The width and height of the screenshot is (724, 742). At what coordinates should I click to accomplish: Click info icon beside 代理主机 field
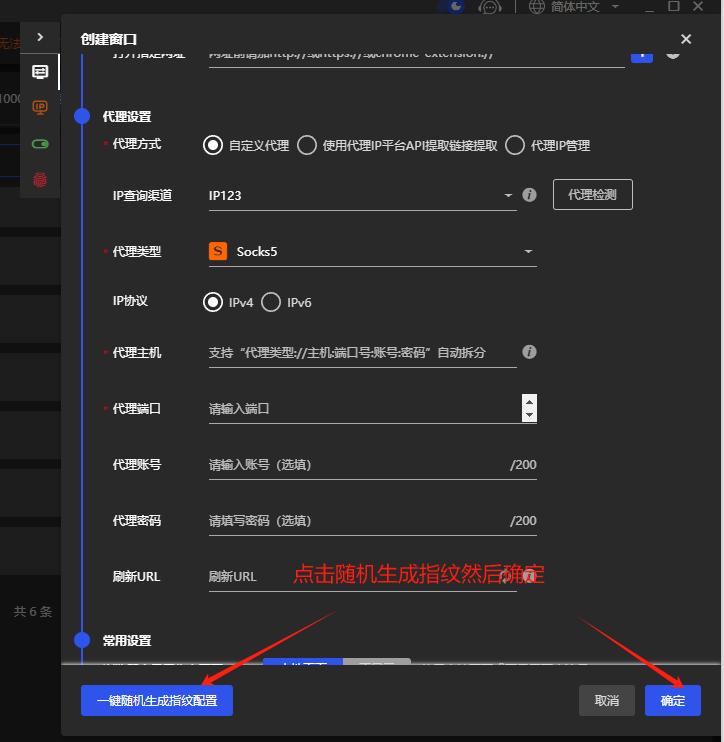pyautogui.click(x=529, y=352)
